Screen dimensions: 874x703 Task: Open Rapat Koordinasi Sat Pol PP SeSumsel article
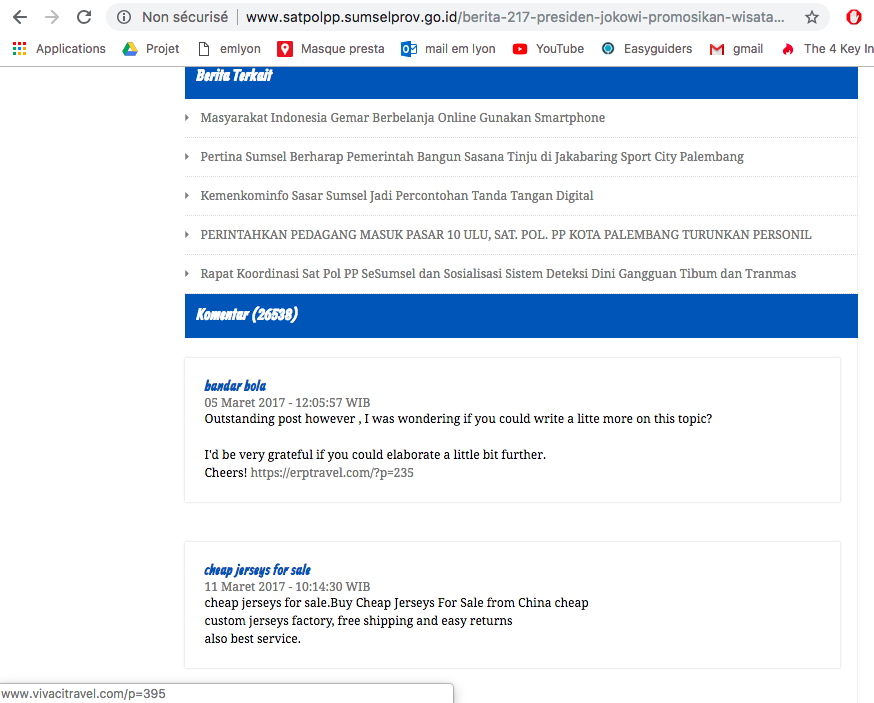498,274
